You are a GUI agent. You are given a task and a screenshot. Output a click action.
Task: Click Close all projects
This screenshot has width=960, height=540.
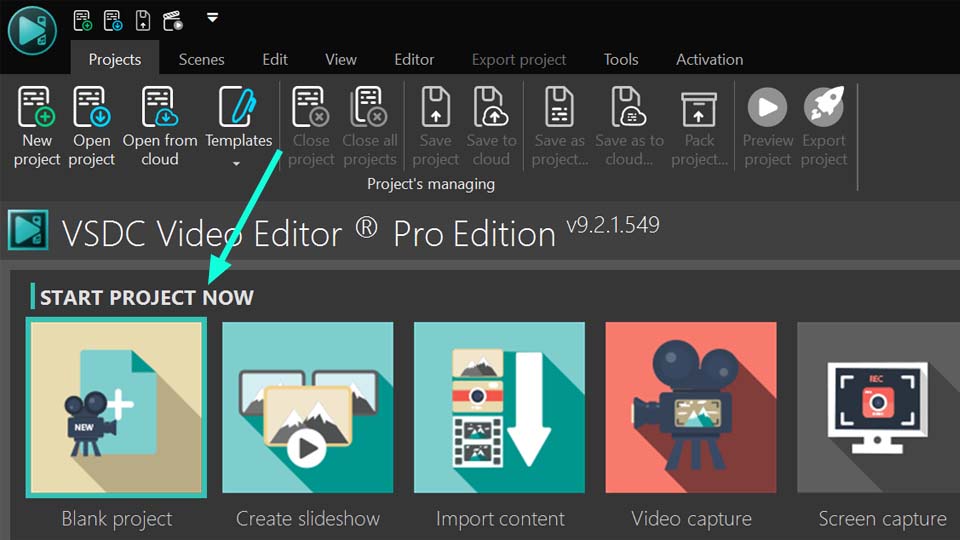click(x=369, y=126)
